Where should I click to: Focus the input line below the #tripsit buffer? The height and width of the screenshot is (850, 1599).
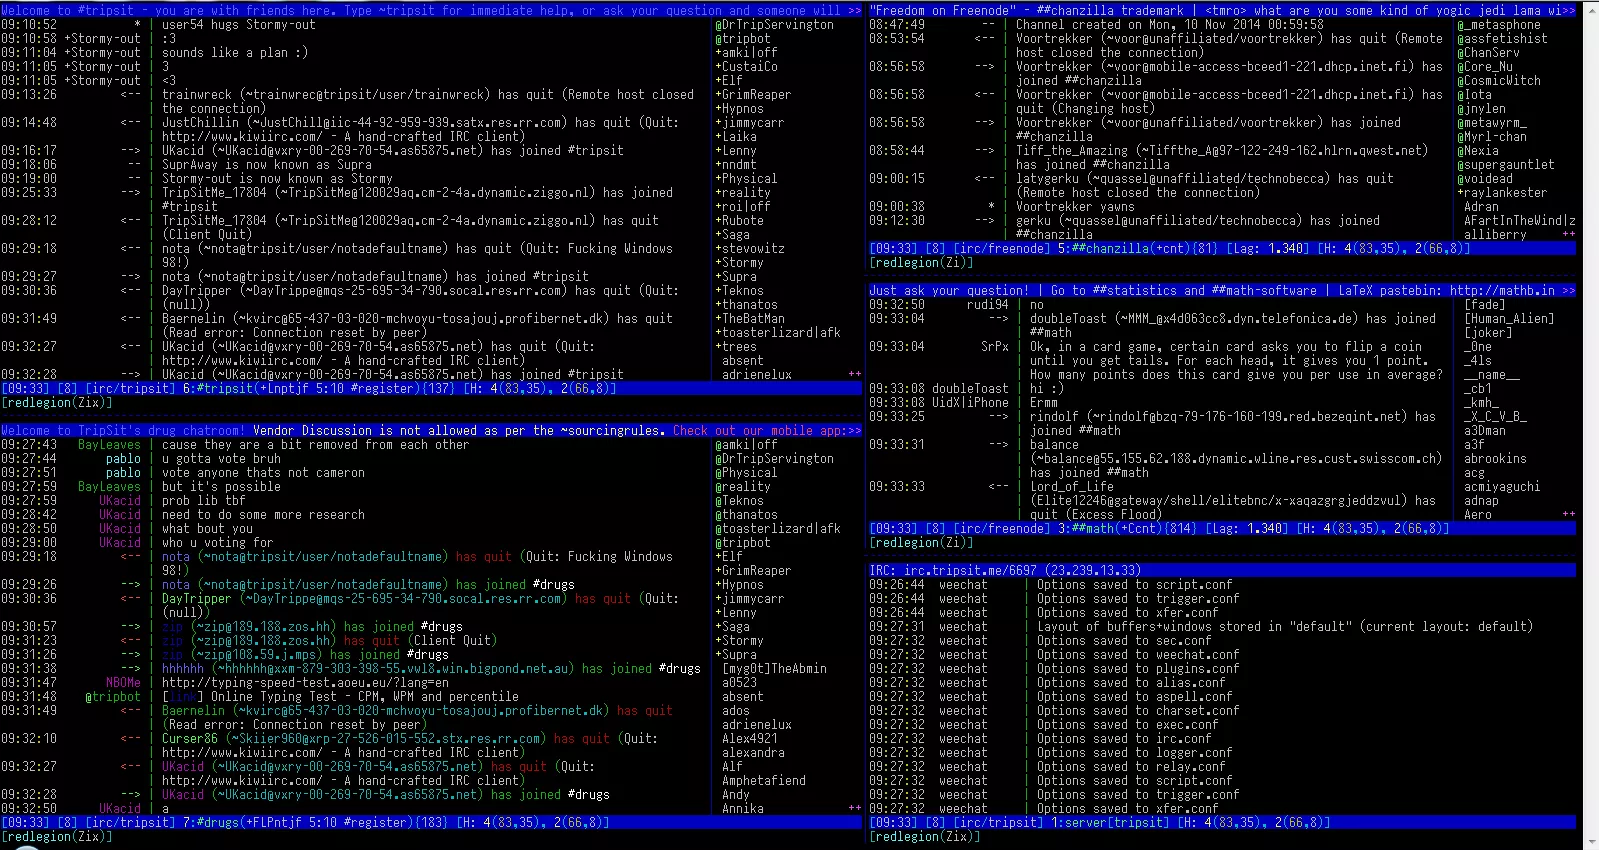[x=400, y=403]
